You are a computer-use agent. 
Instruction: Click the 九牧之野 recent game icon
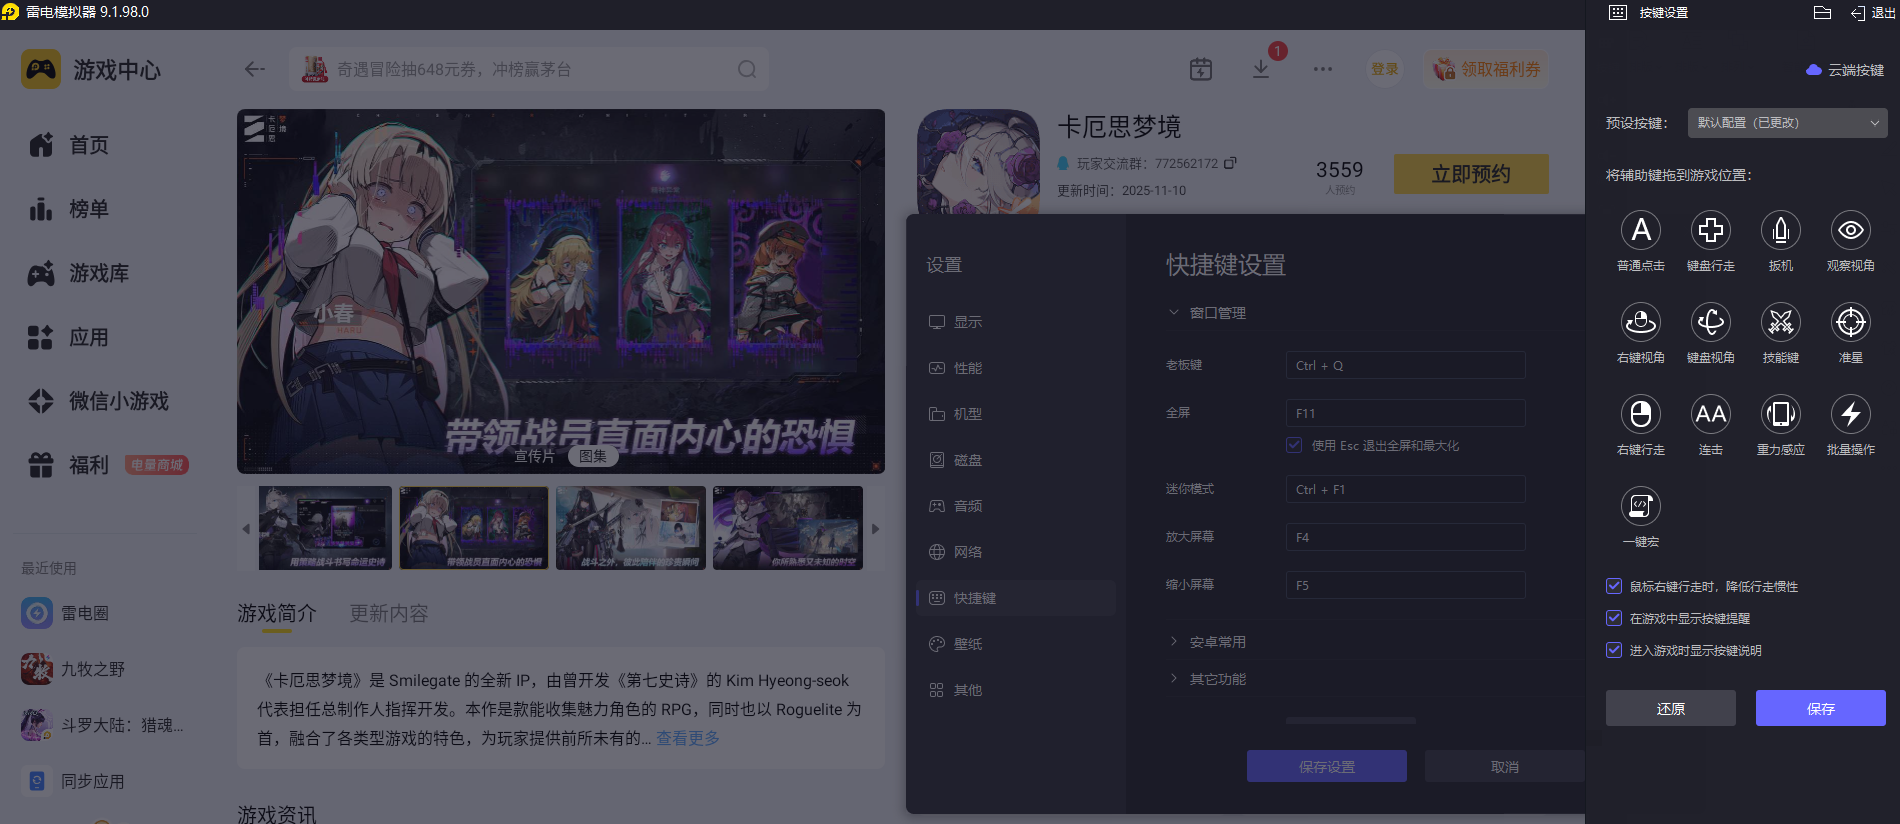pos(37,669)
